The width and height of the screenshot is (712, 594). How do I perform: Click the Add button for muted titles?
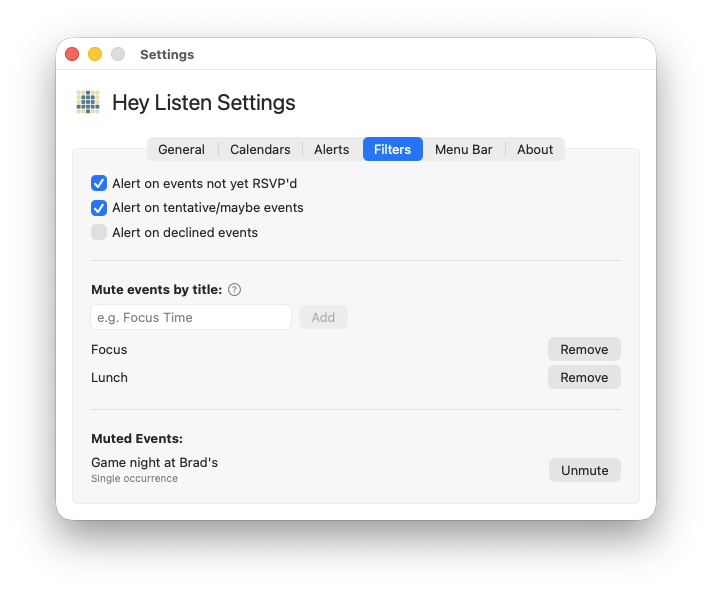point(323,317)
